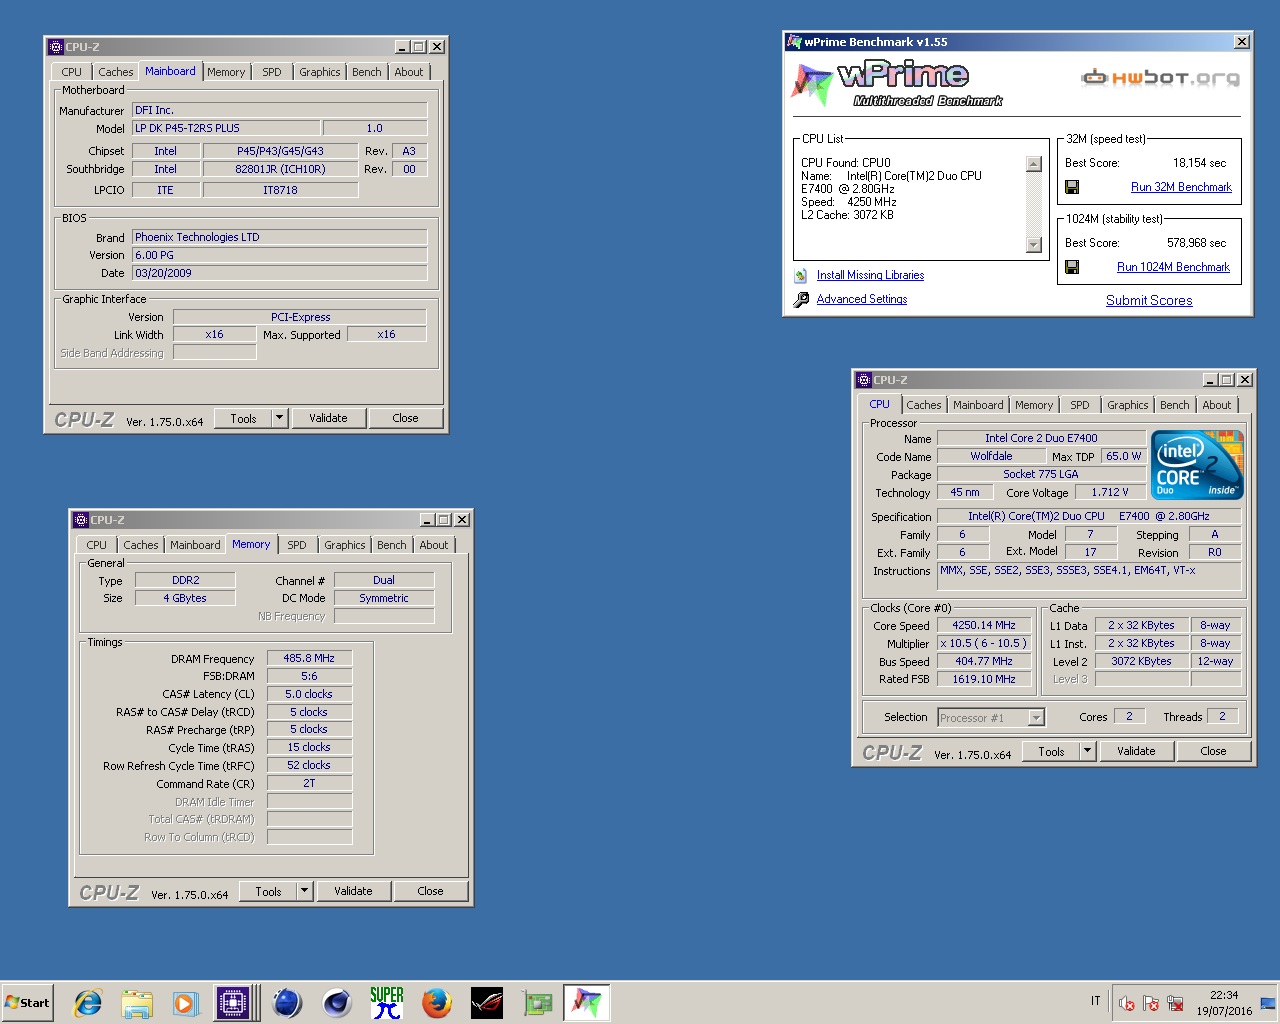Click the Install Missing Libraries page icon
This screenshot has height=1024, width=1280.
801,275
